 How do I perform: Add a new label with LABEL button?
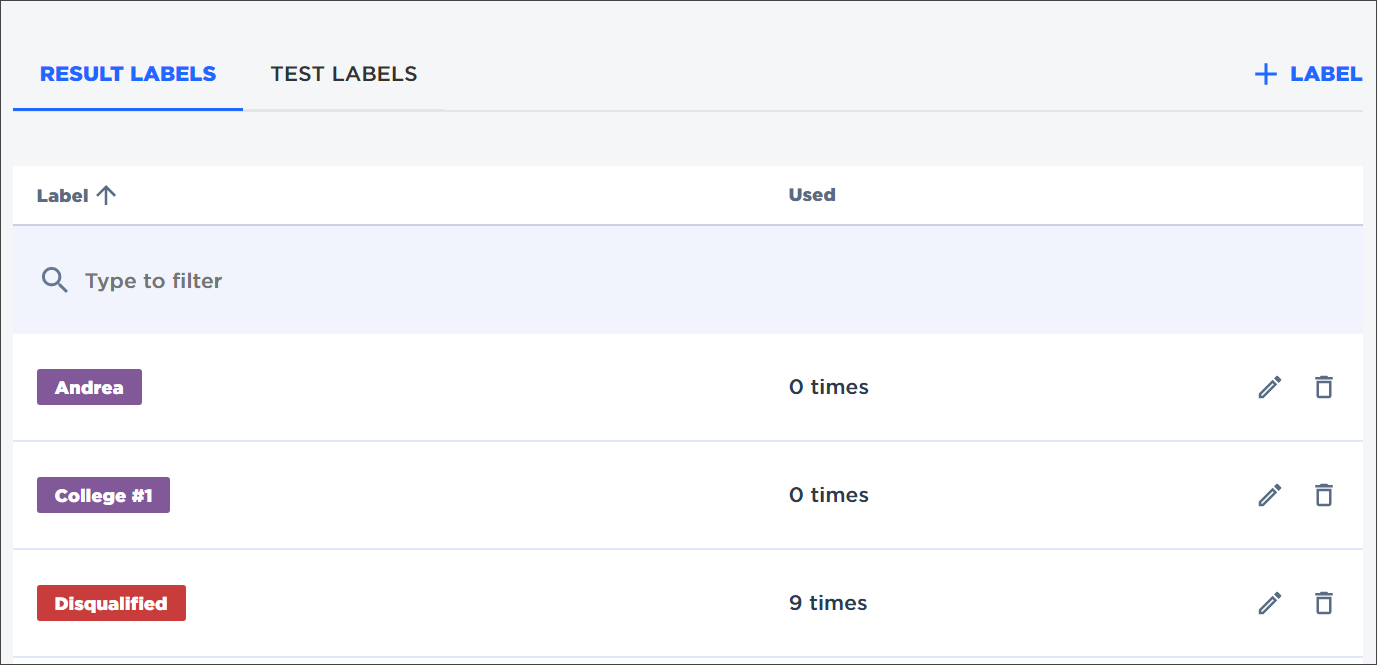pos(1308,74)
